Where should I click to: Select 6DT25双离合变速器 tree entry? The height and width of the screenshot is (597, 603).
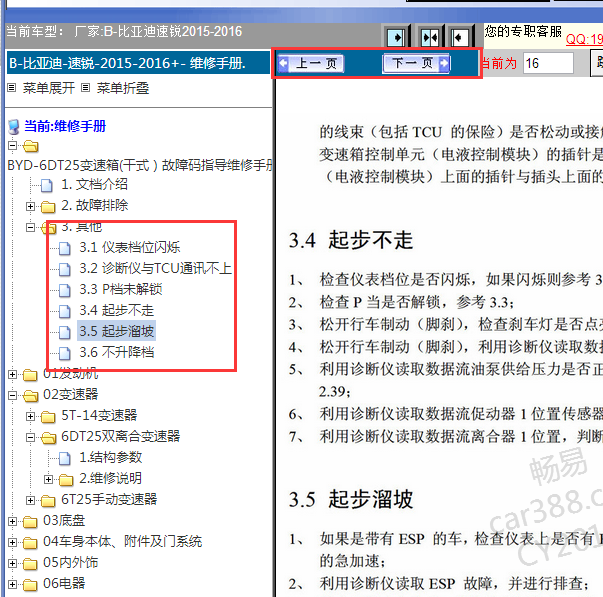[x=121, y=436]
